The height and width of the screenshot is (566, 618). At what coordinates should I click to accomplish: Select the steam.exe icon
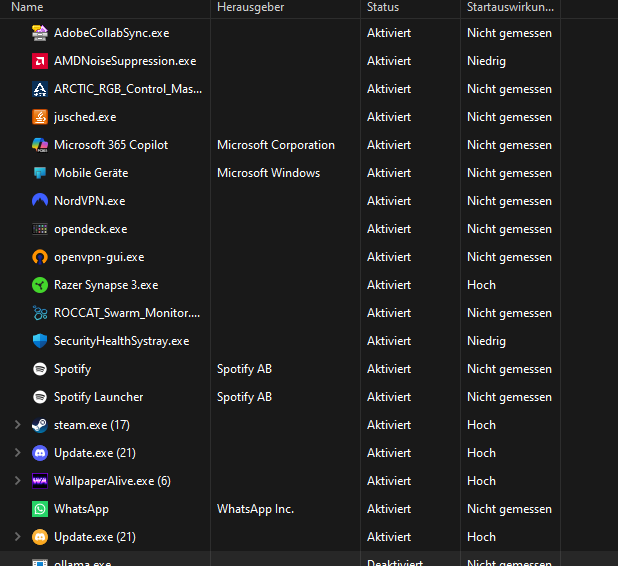point(40,425)
